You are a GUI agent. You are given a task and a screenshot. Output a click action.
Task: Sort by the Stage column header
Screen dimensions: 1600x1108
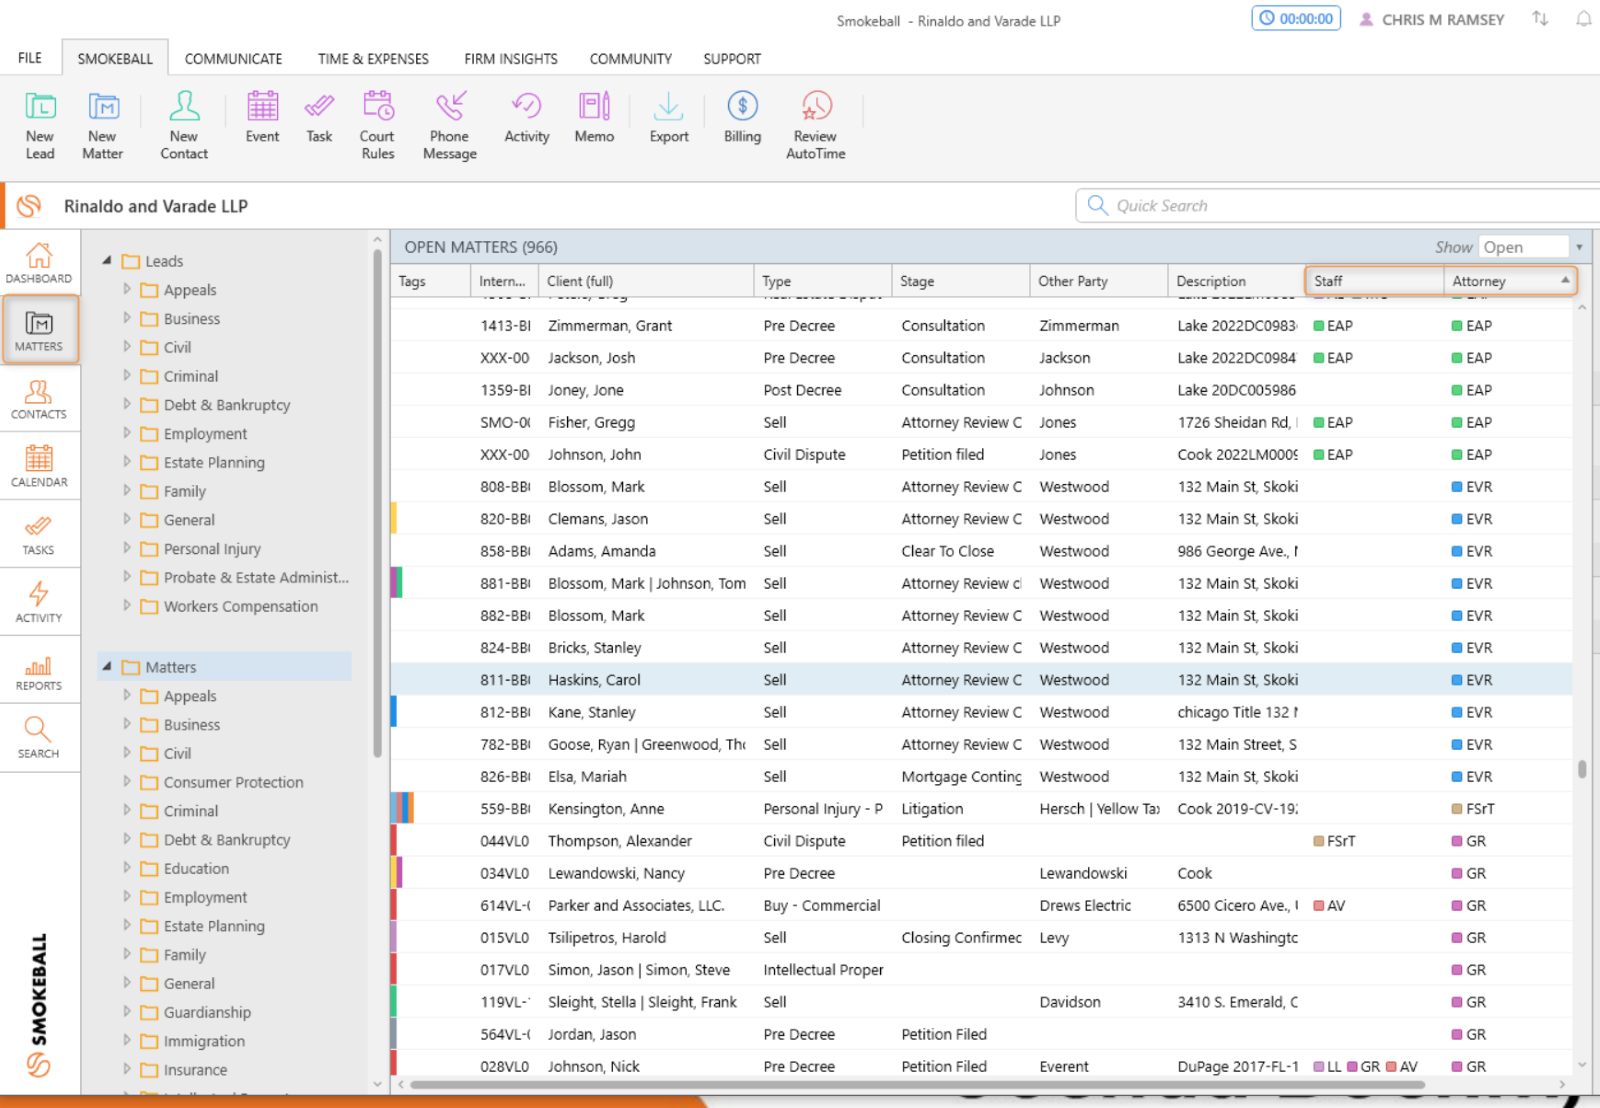(960, 281)
